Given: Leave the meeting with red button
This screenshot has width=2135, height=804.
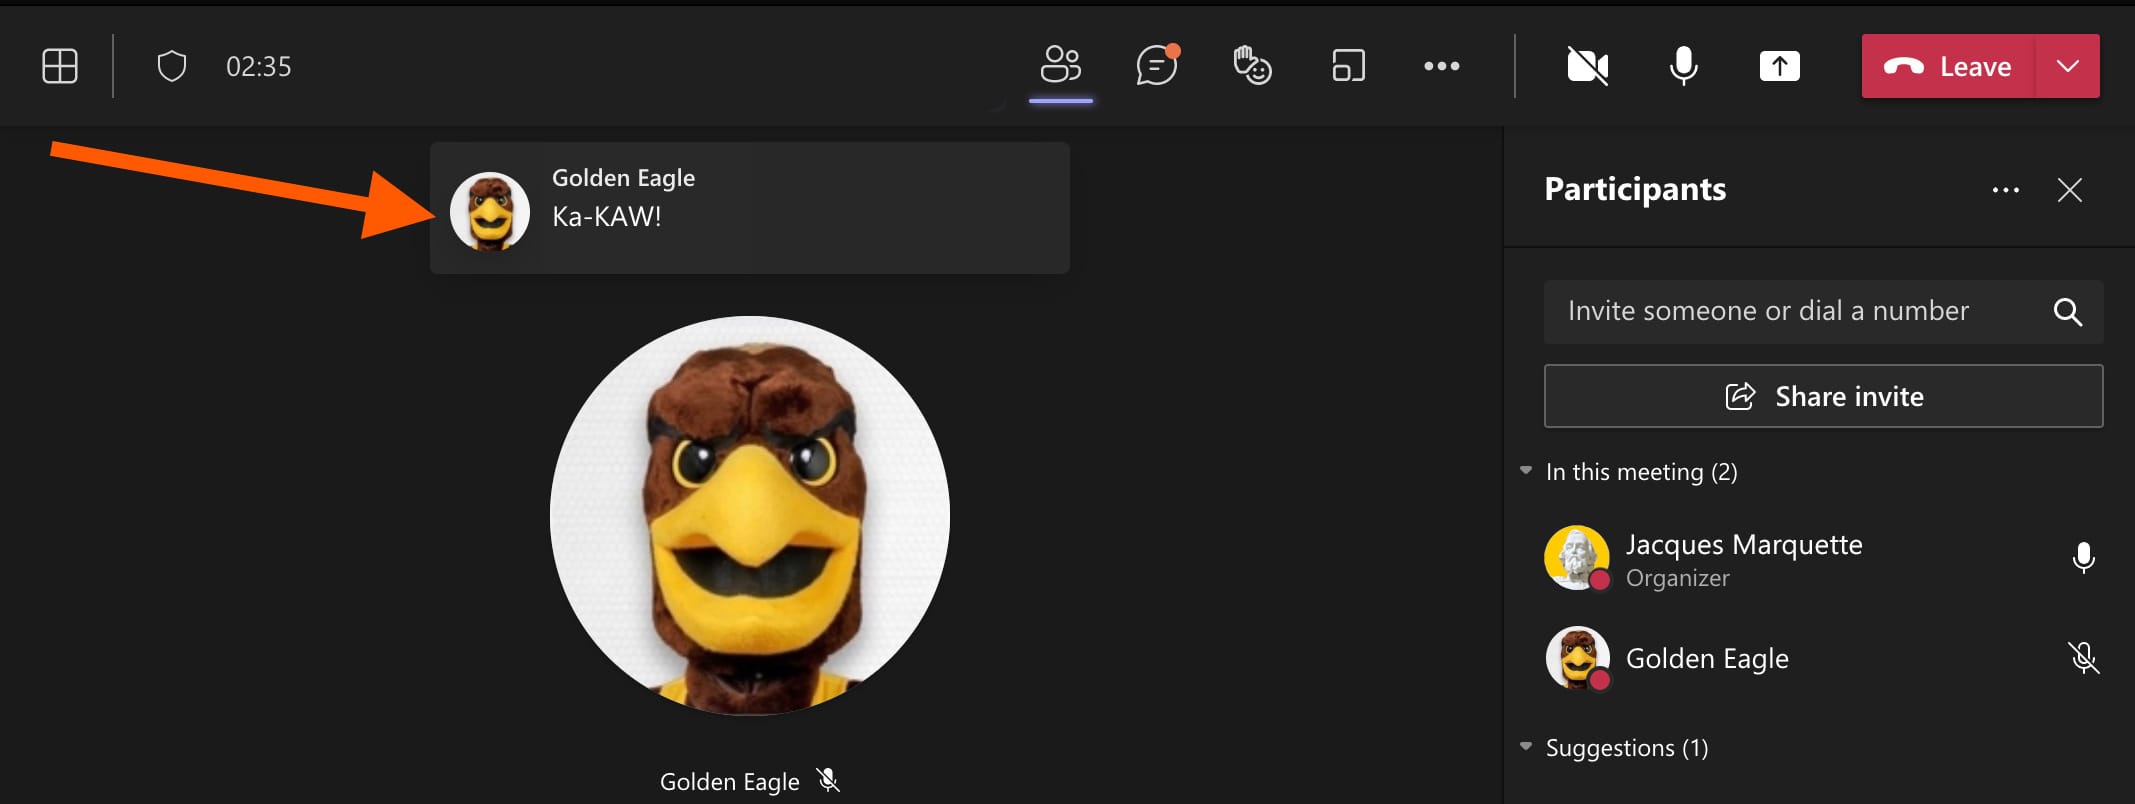Looking at the screenshot, I should pyautogui.click(x=1947, y=66).
